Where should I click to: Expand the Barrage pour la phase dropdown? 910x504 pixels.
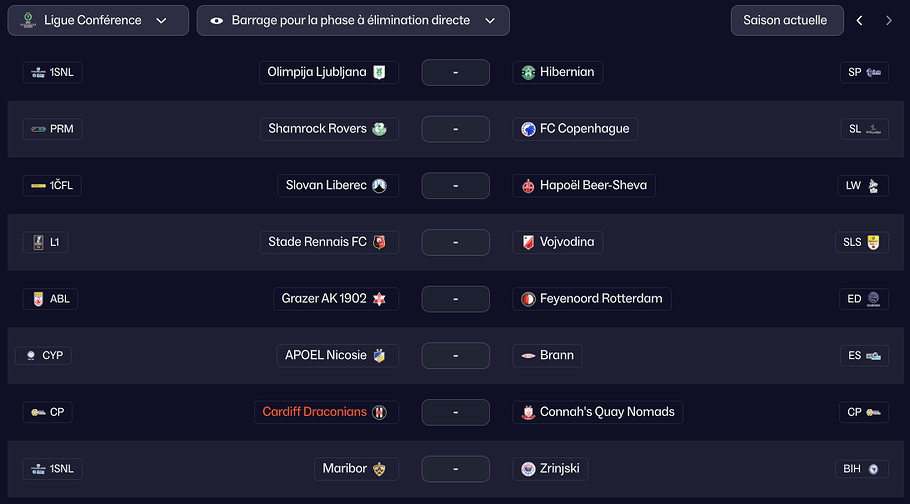[352, 20]
